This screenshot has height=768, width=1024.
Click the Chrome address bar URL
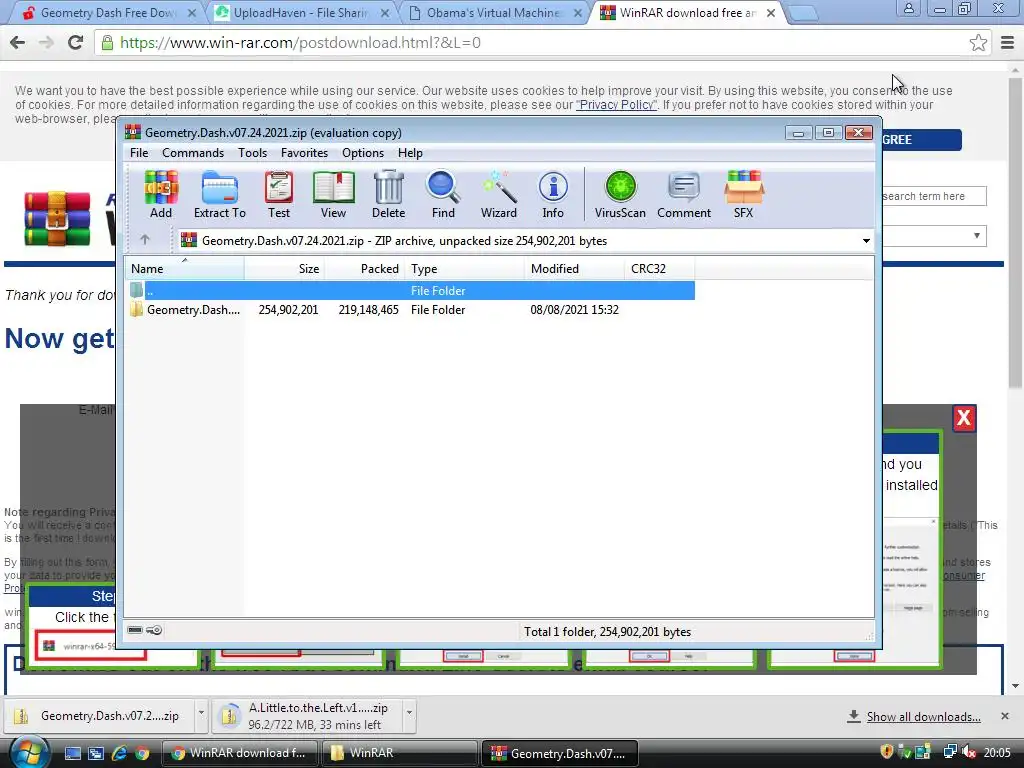click(300, 42)
